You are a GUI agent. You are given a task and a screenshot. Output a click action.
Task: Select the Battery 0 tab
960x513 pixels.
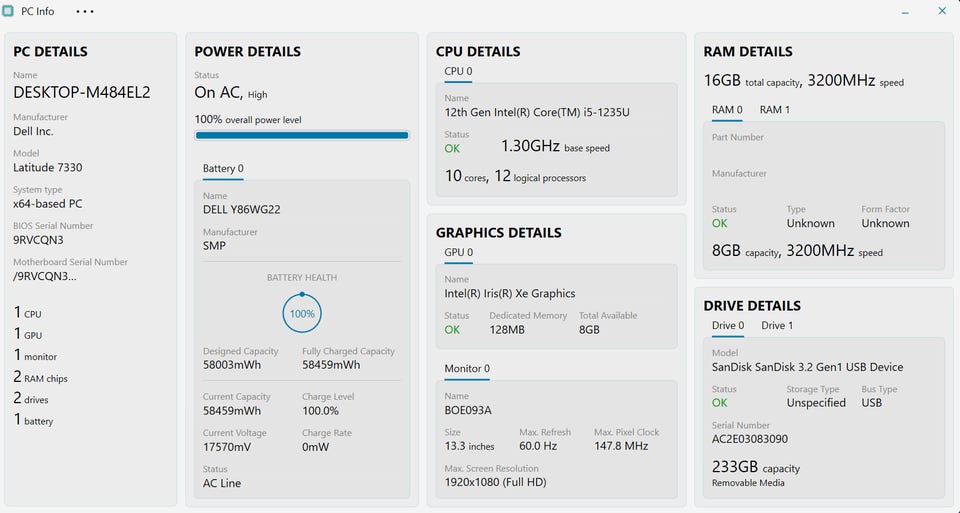pyautogui.click(x=223, y=168)
